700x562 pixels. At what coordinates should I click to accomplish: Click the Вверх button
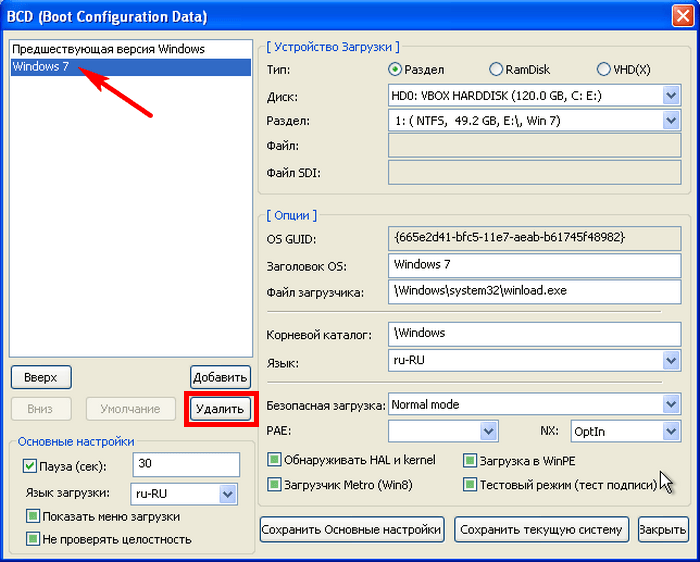(x=41, y=378)
